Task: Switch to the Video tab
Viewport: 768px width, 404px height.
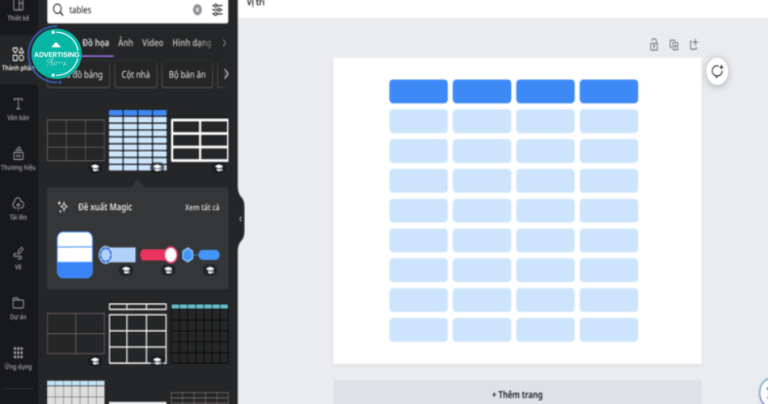Action: pos(152,43)
